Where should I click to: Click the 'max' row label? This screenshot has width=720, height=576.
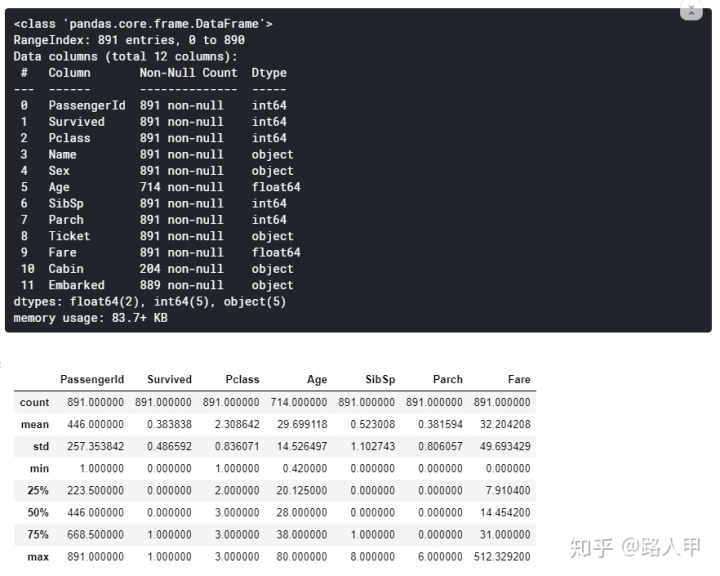click(x=39, y=557)
